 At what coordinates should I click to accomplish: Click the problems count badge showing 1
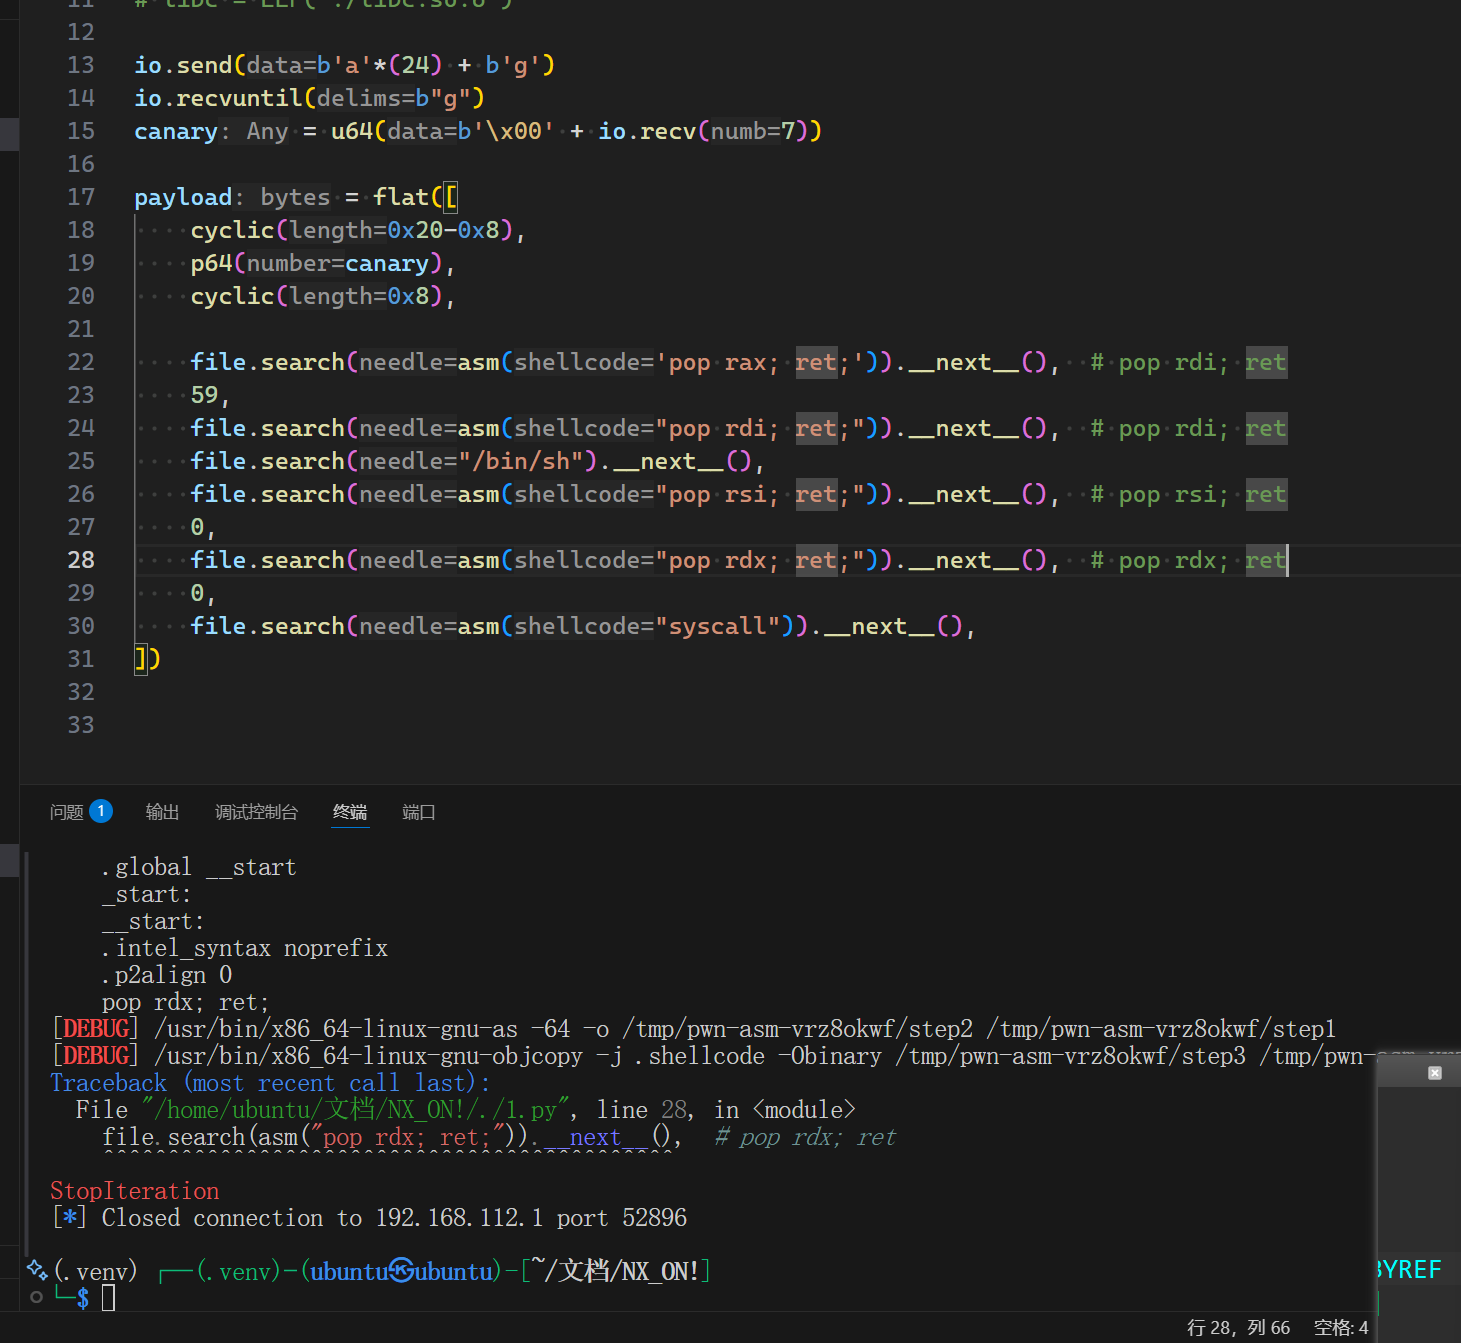point(101,811)
